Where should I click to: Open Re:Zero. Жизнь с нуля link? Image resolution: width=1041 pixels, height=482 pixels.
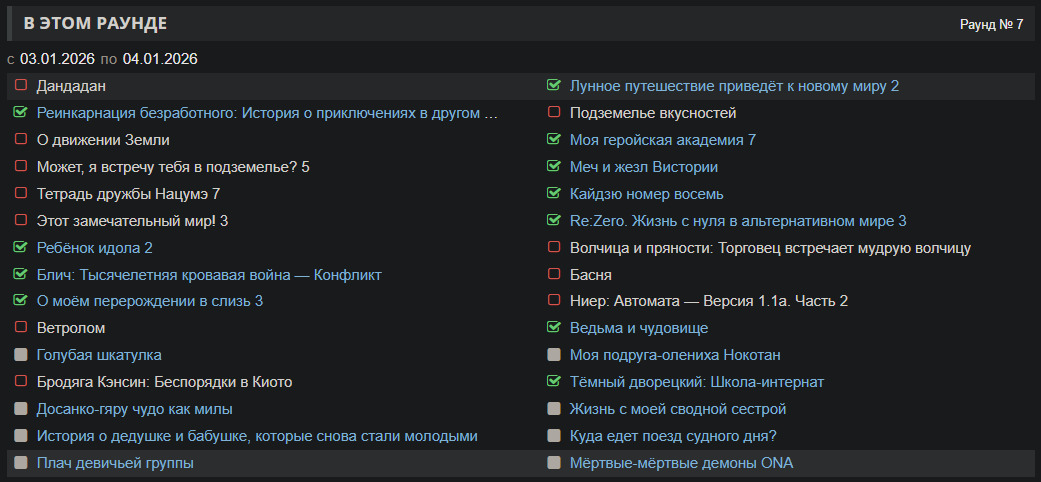click(x=737, y=220)
